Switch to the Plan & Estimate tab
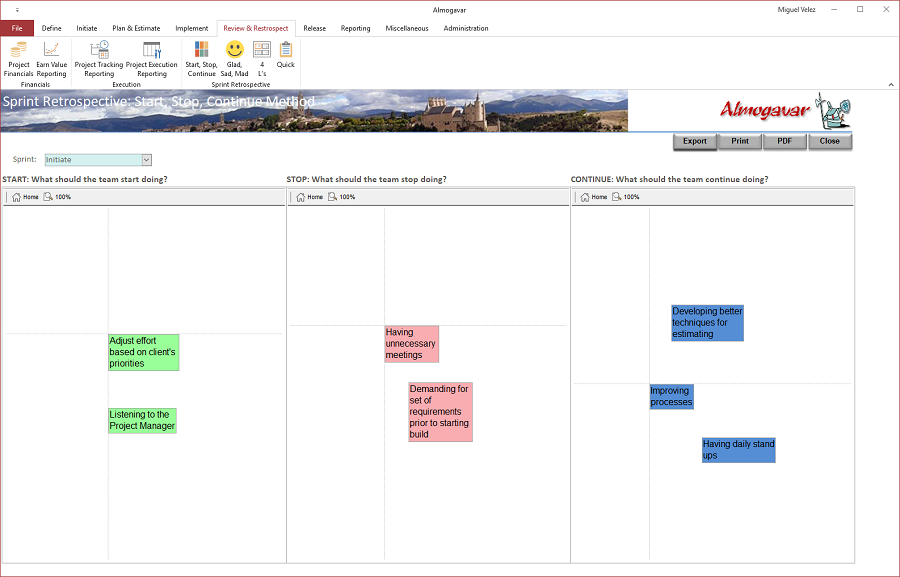Image resolution: width=900 pixels, height=577 pixels. (x=136, y=28)
